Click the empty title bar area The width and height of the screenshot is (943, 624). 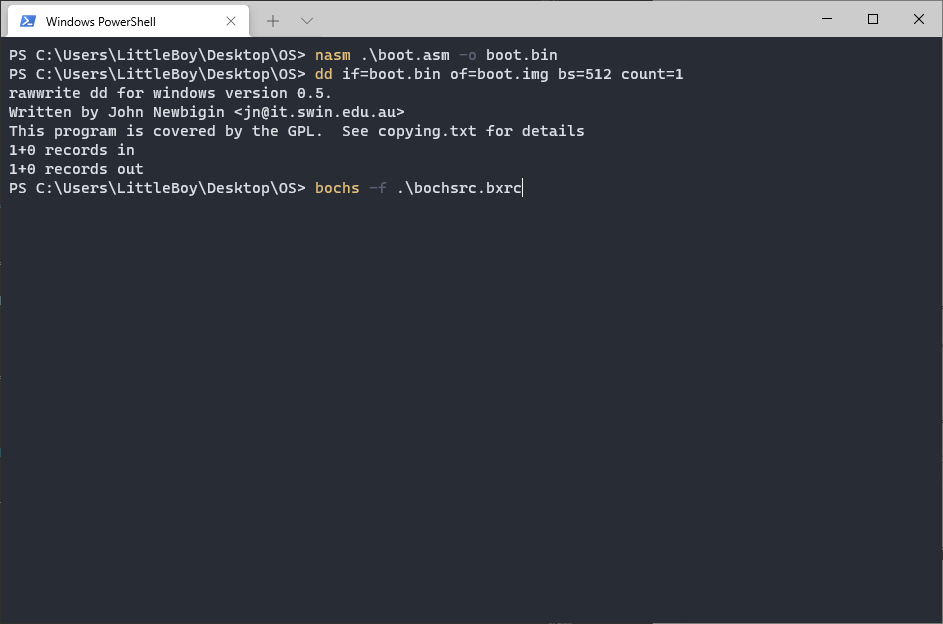[559, 20]
